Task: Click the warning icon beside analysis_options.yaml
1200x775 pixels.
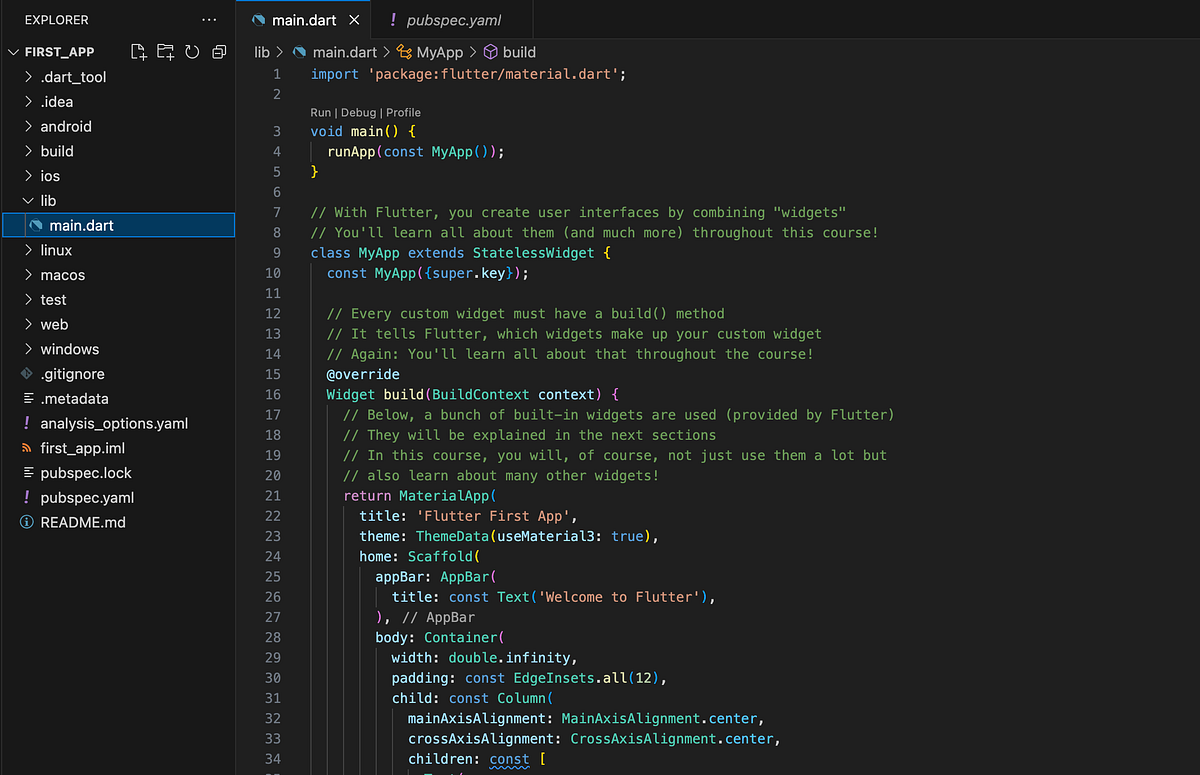Action: tap(26, 423)
